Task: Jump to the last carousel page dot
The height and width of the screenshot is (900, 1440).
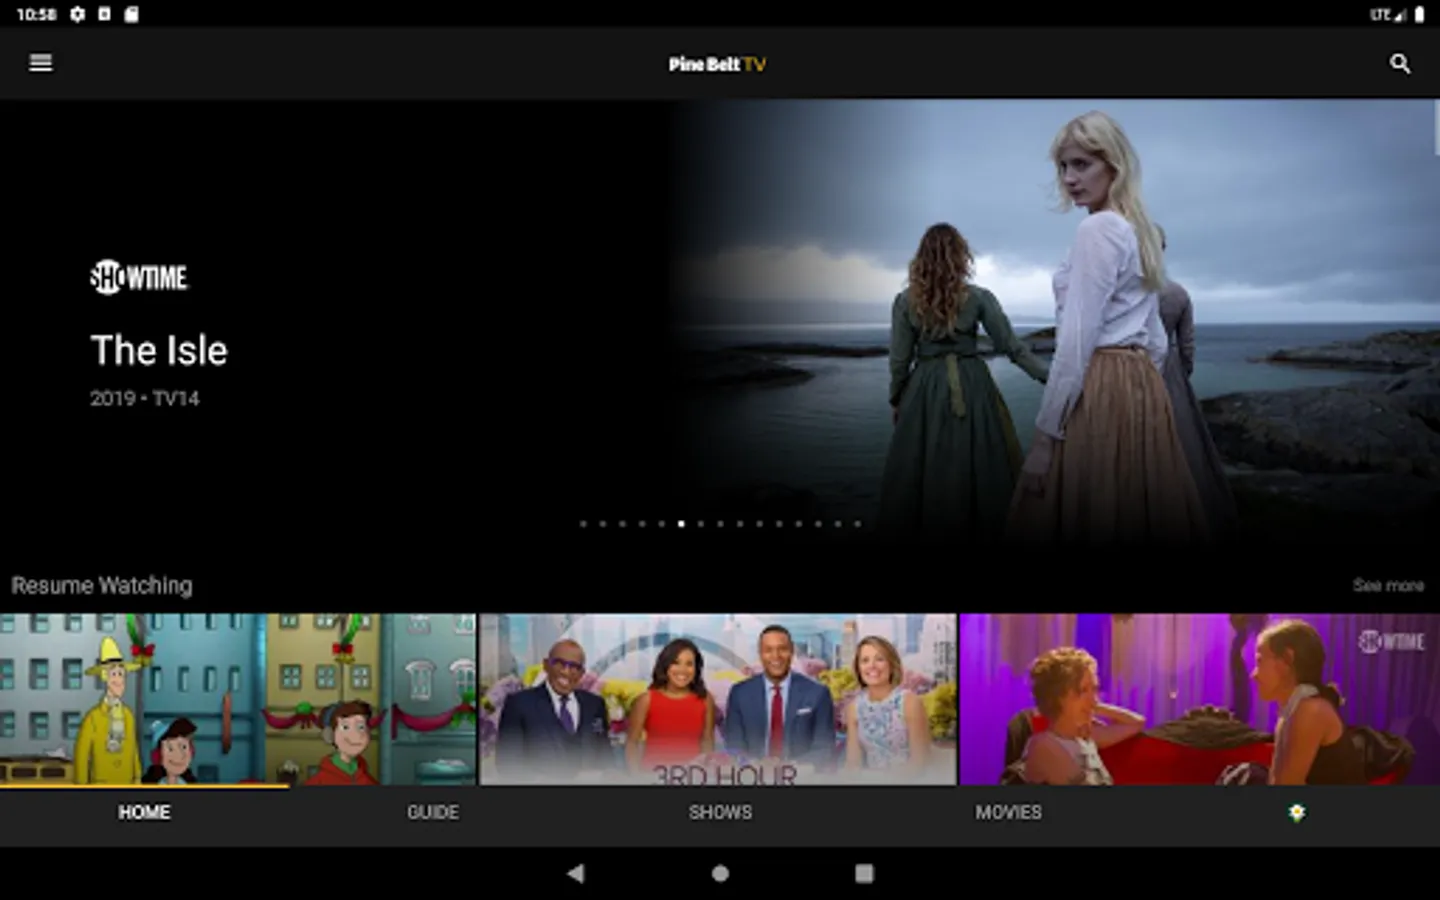Action: [x=857, y=523]
